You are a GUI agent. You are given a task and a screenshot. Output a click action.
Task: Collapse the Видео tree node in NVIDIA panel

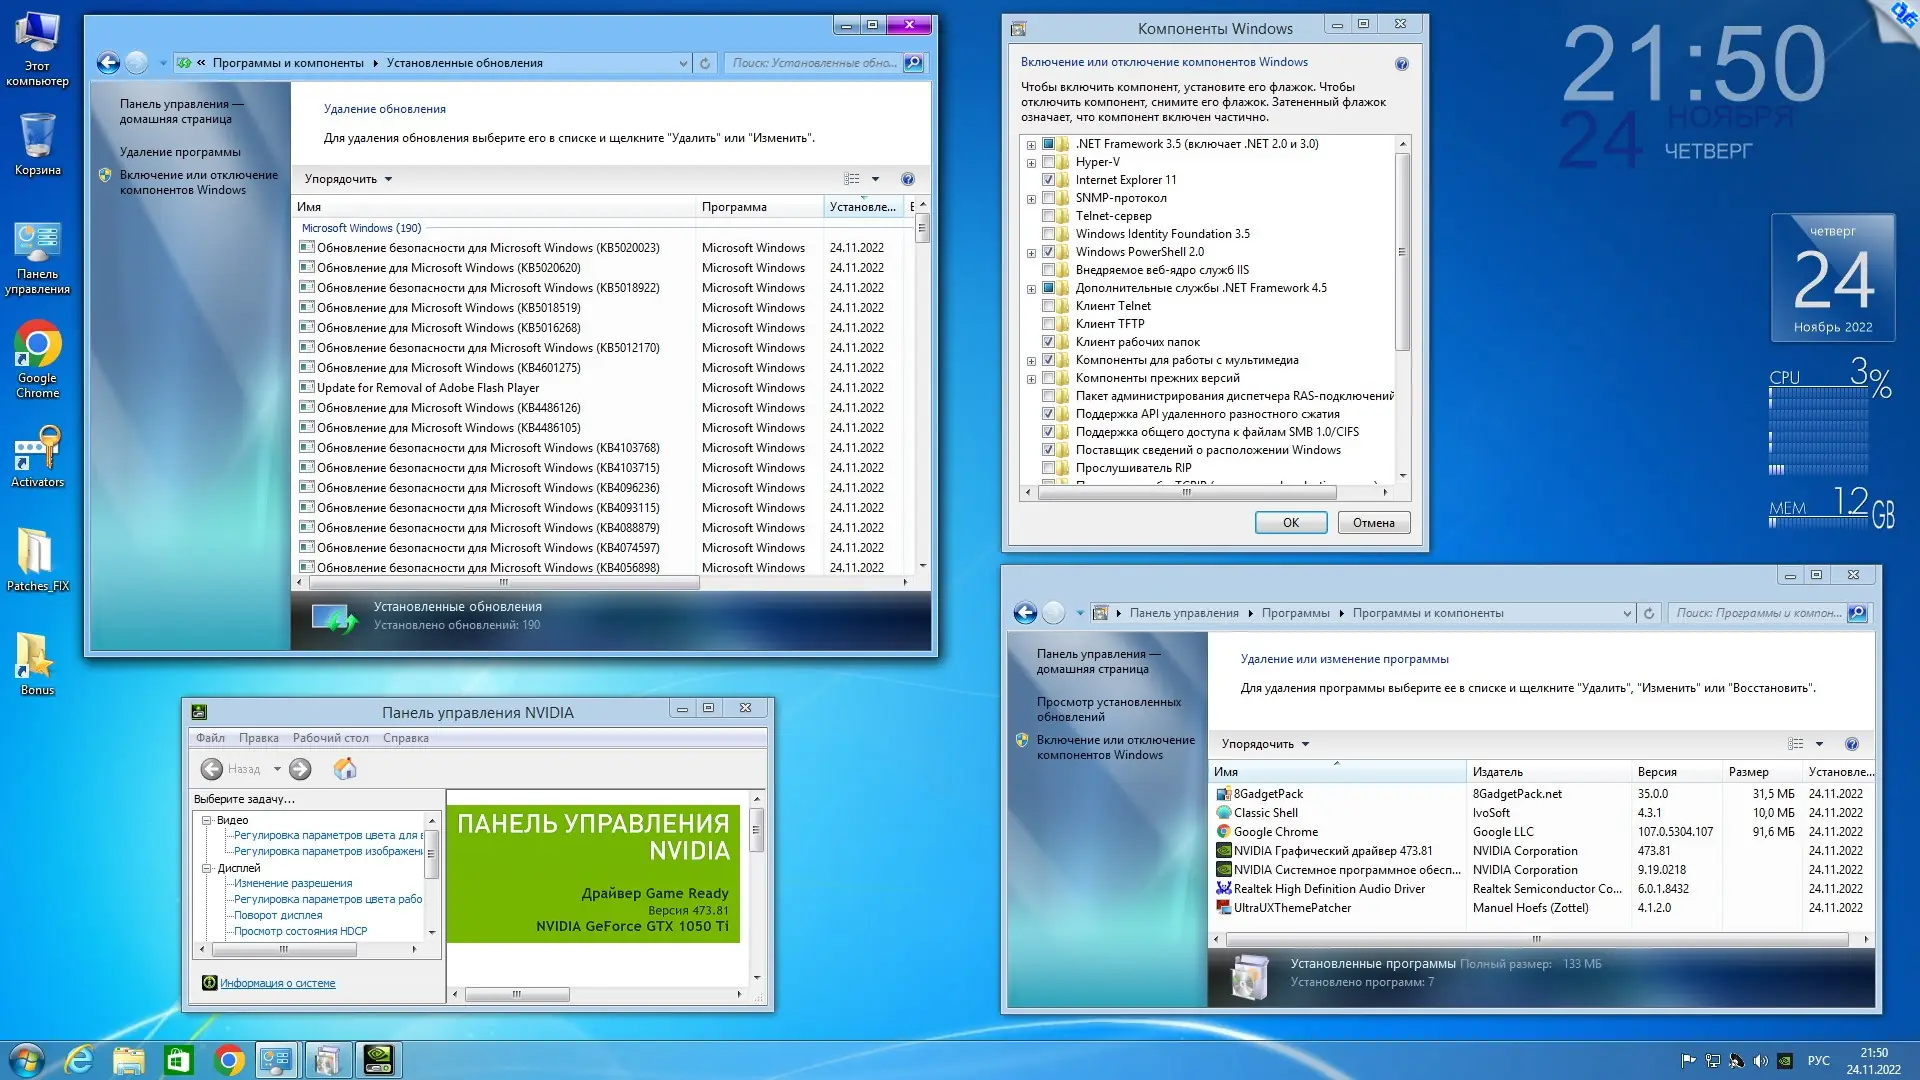[207, 820]
